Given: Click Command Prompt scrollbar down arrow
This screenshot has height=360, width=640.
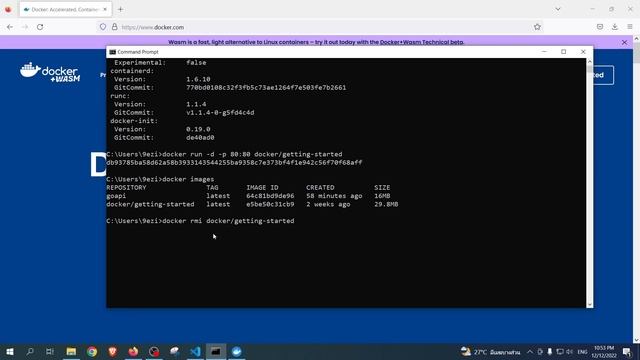Looking at the screenshot, I should pyautogui.click(x=589, y=304).
